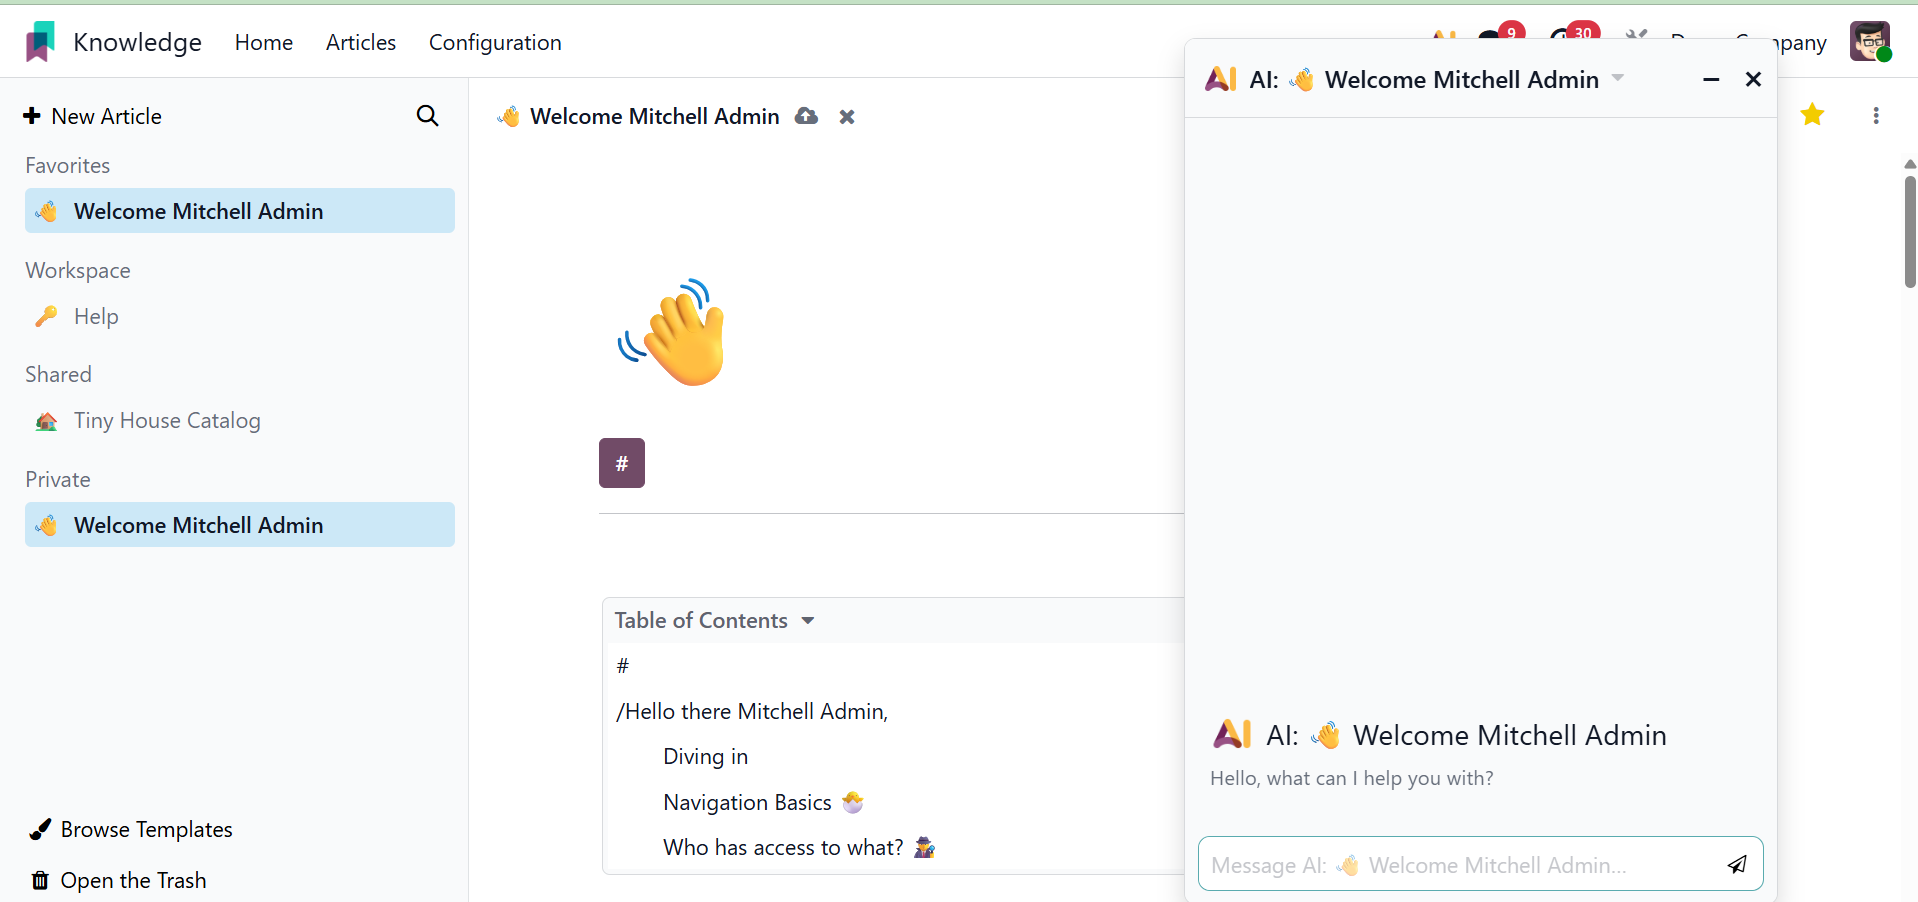This screenshot has width=1918, height=902.
Task: Open Mitchell Admin user avatar menu
Action: (1869, 42)
